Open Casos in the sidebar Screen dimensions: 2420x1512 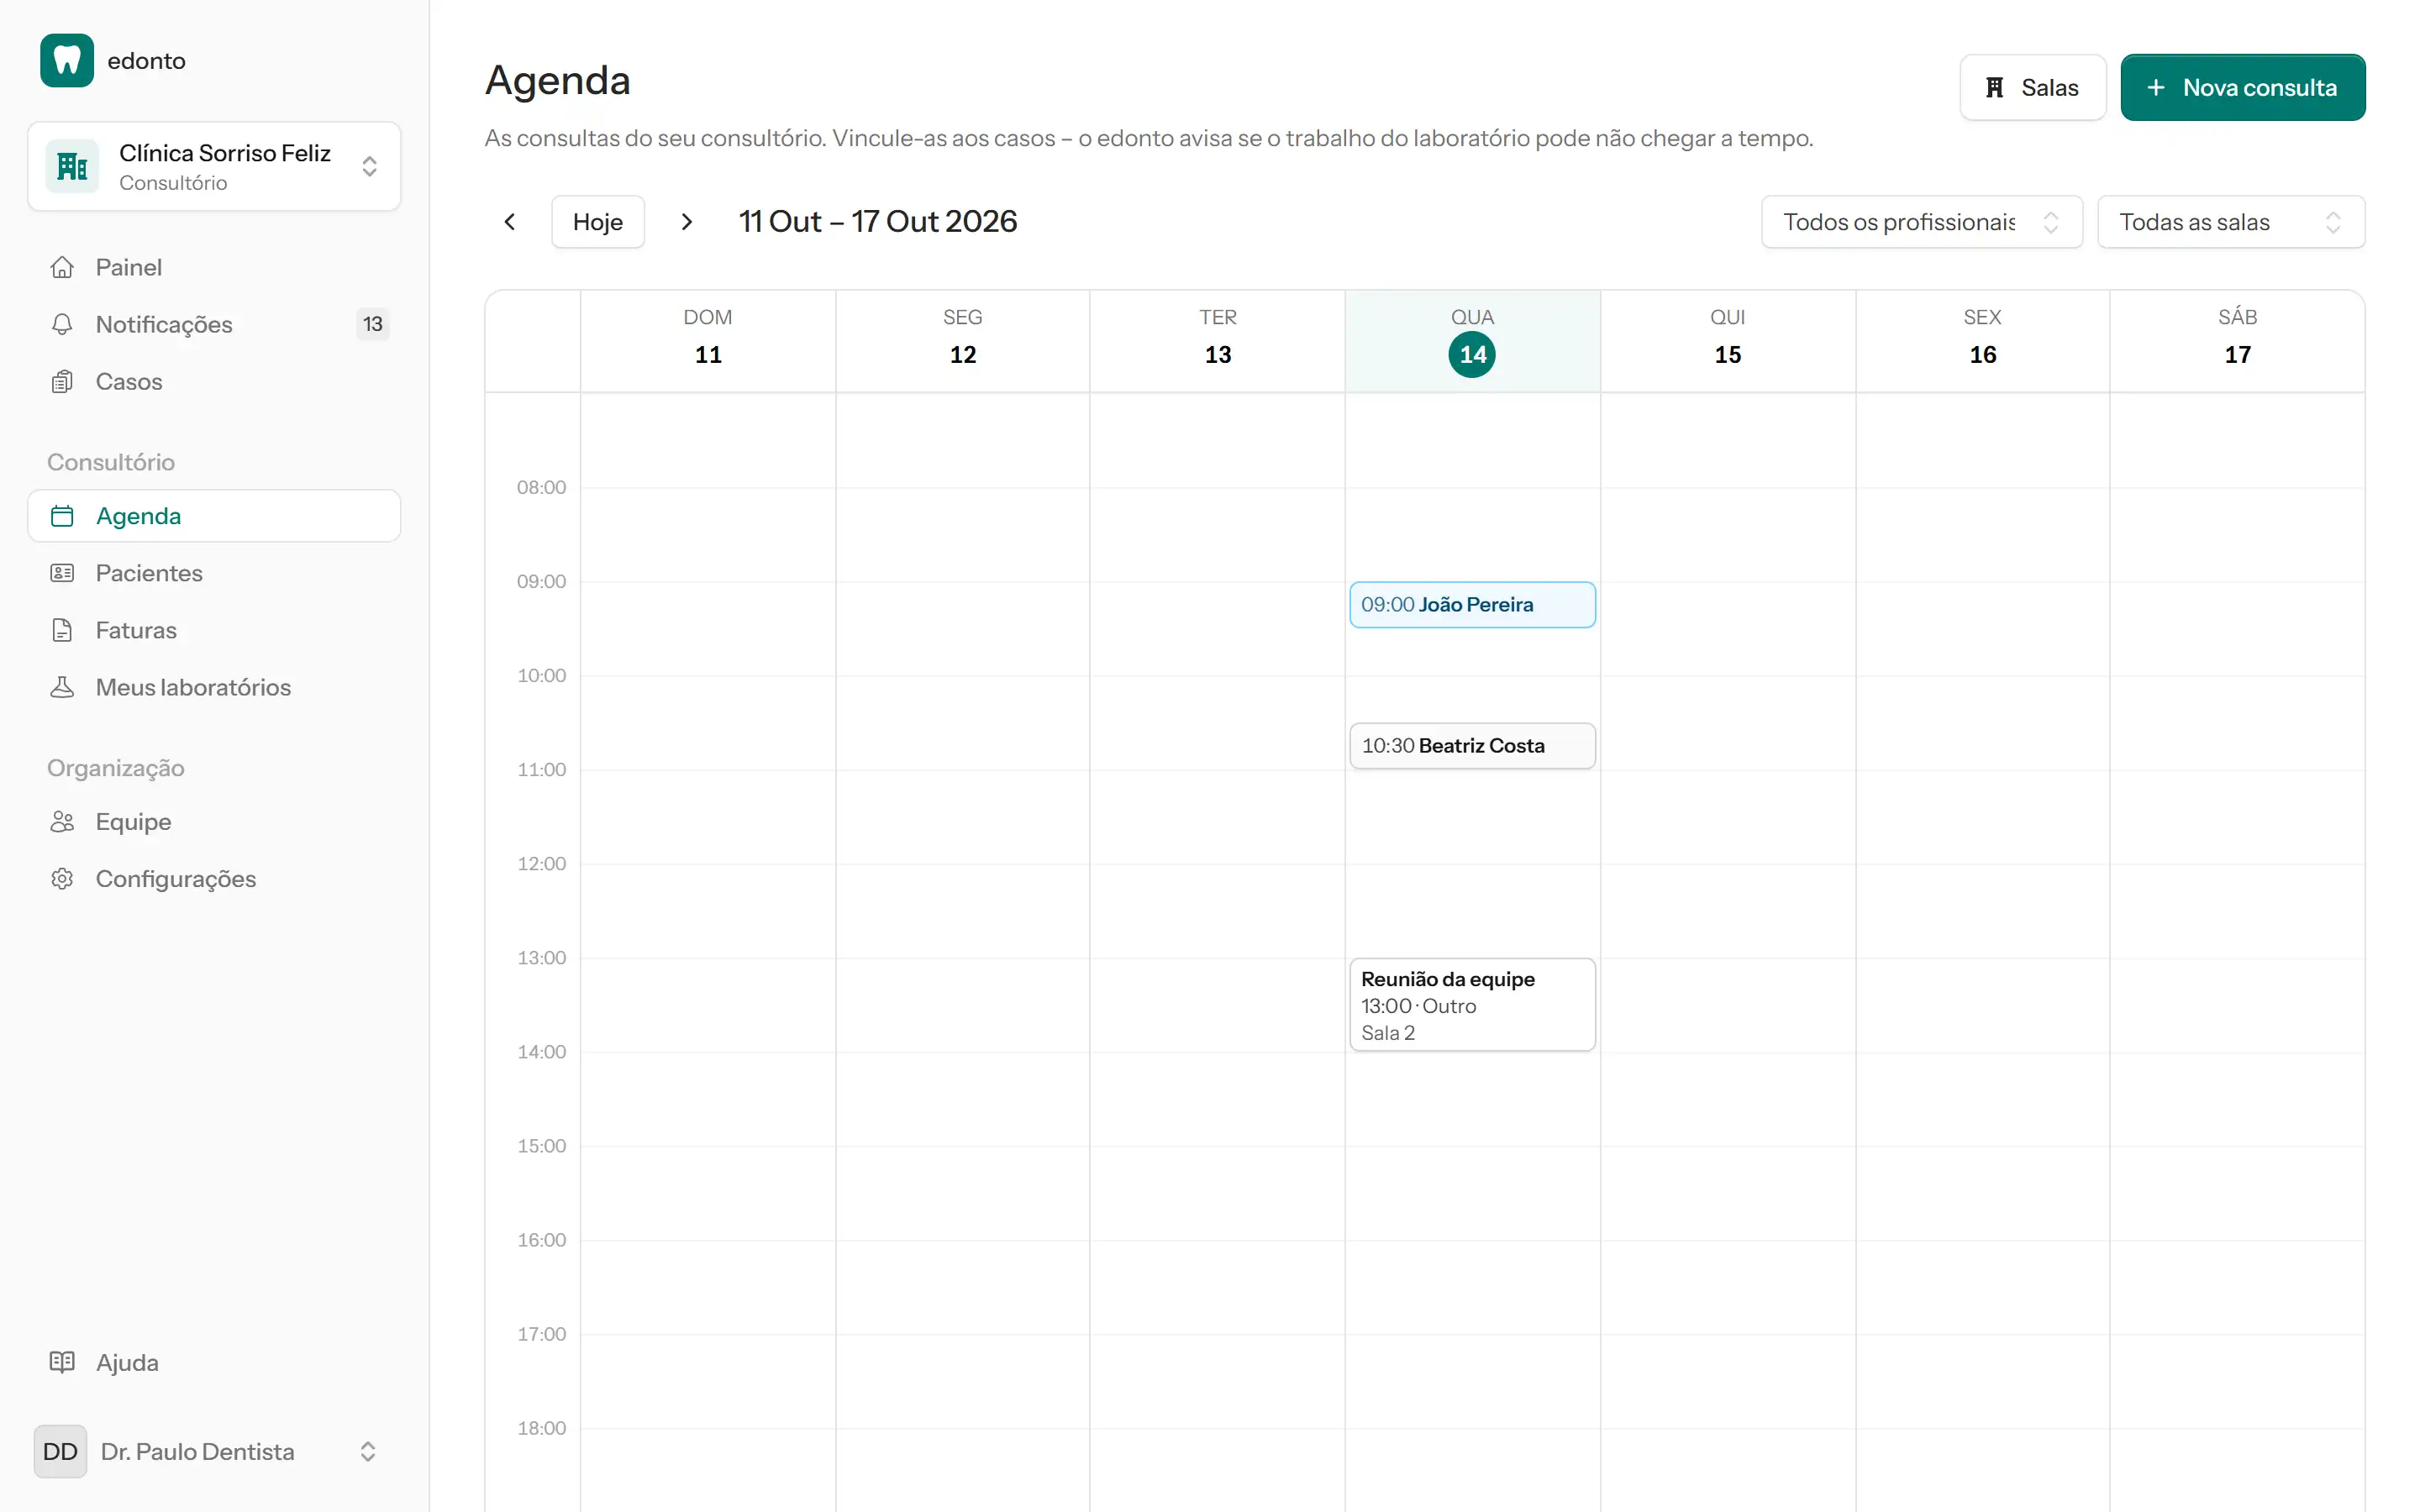(214, 381)
